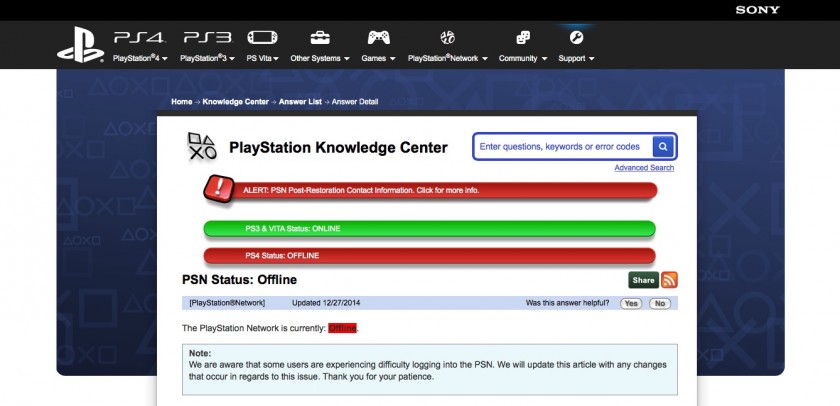Viewport: 840px width, 406px height.
Task: Mark the answer unhelpful with No
Action: pos(660,304)
